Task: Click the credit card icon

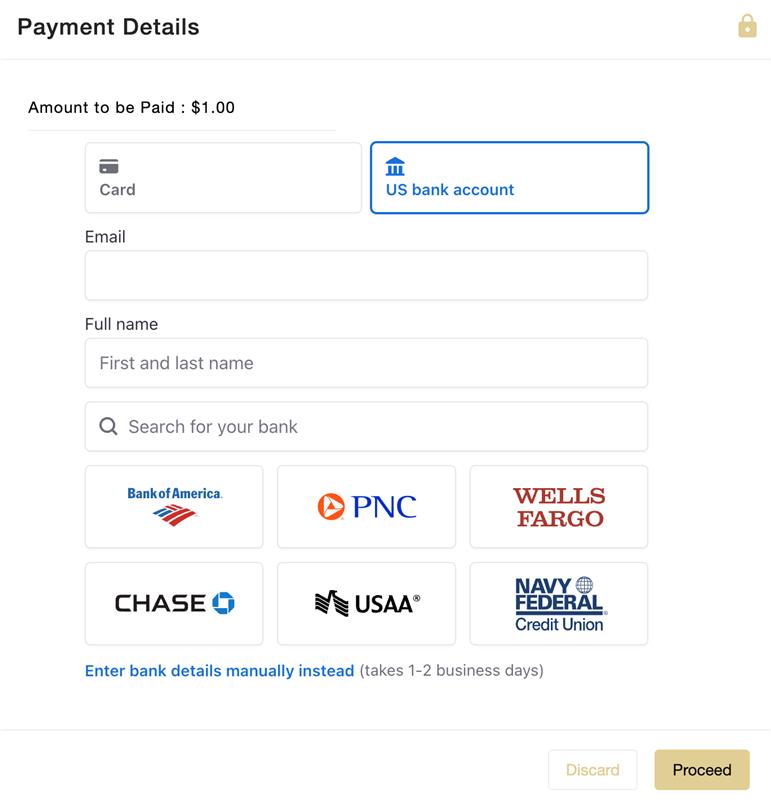Action: click(109, 166)
